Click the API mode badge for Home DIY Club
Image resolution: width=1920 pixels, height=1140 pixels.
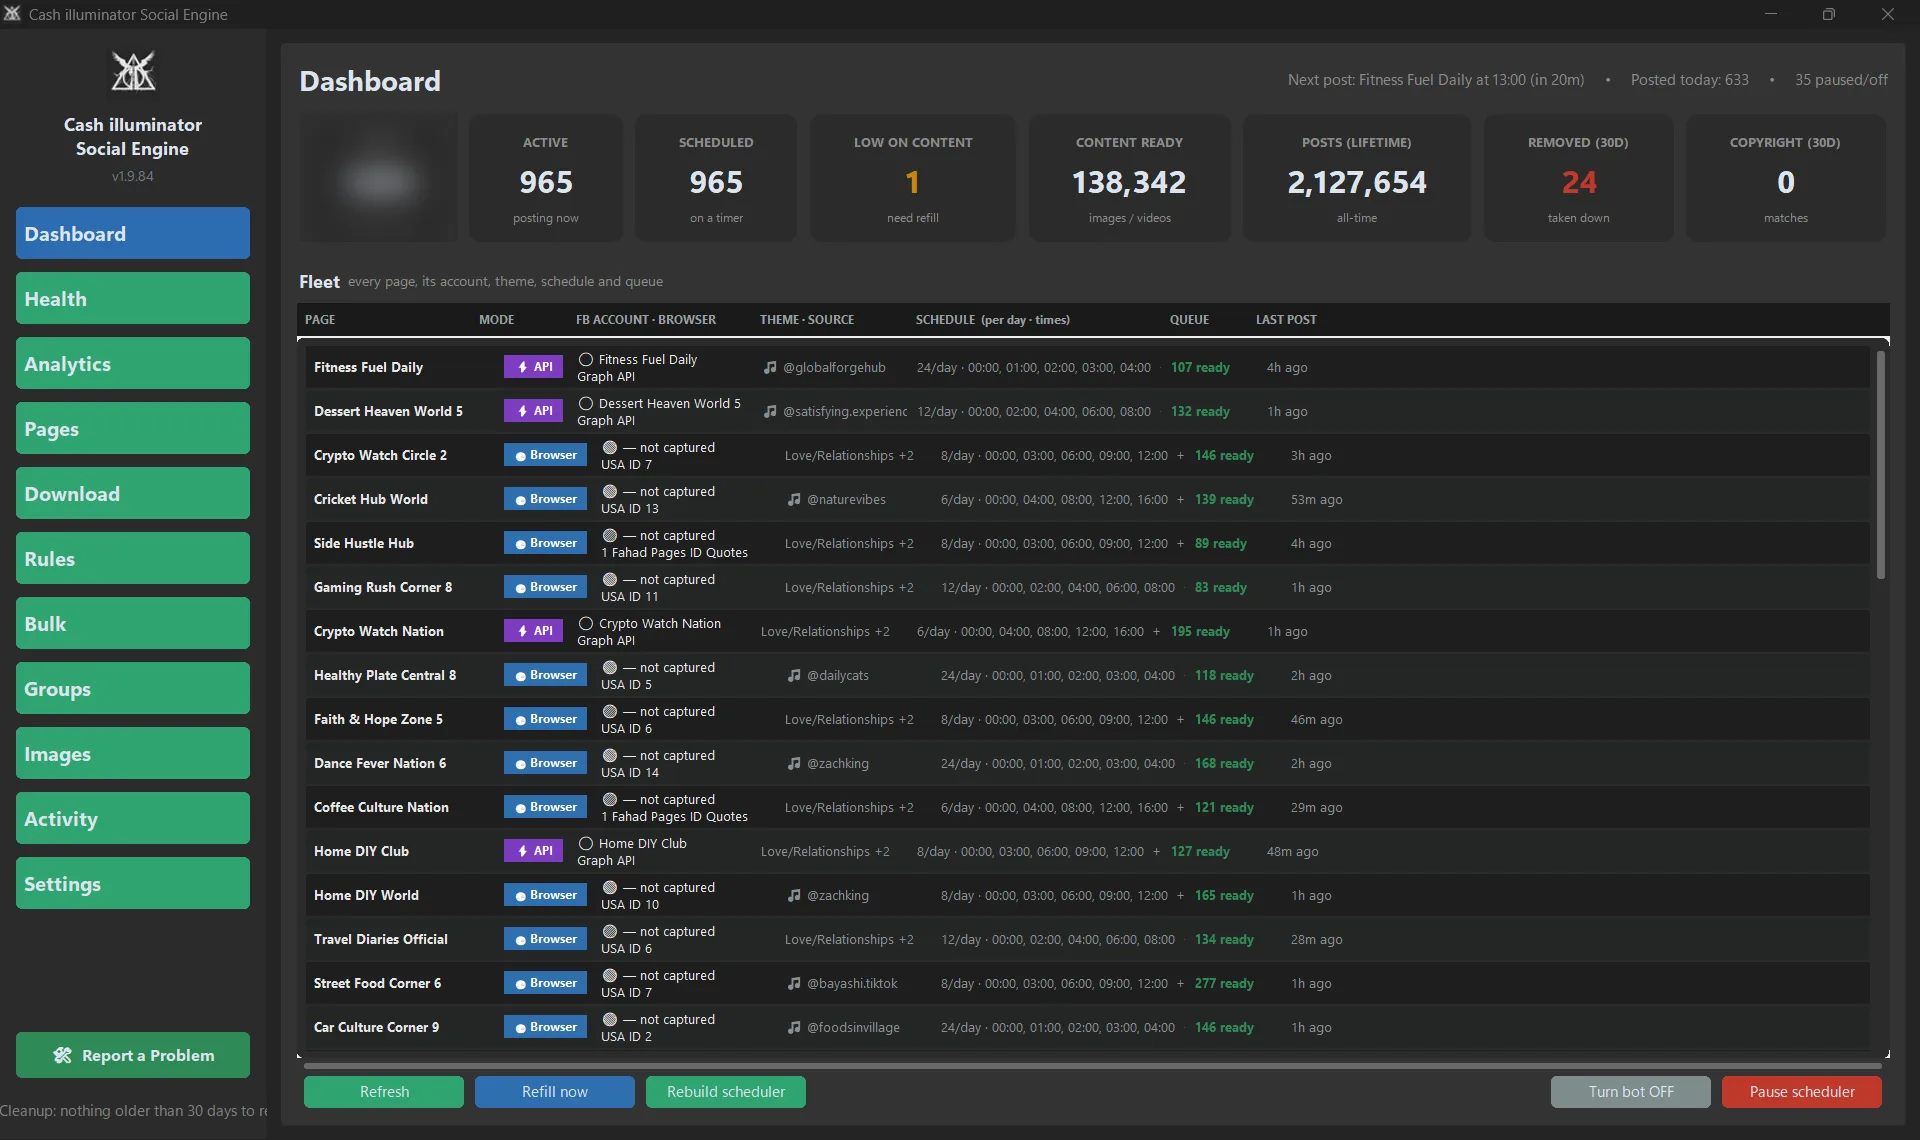533,851
